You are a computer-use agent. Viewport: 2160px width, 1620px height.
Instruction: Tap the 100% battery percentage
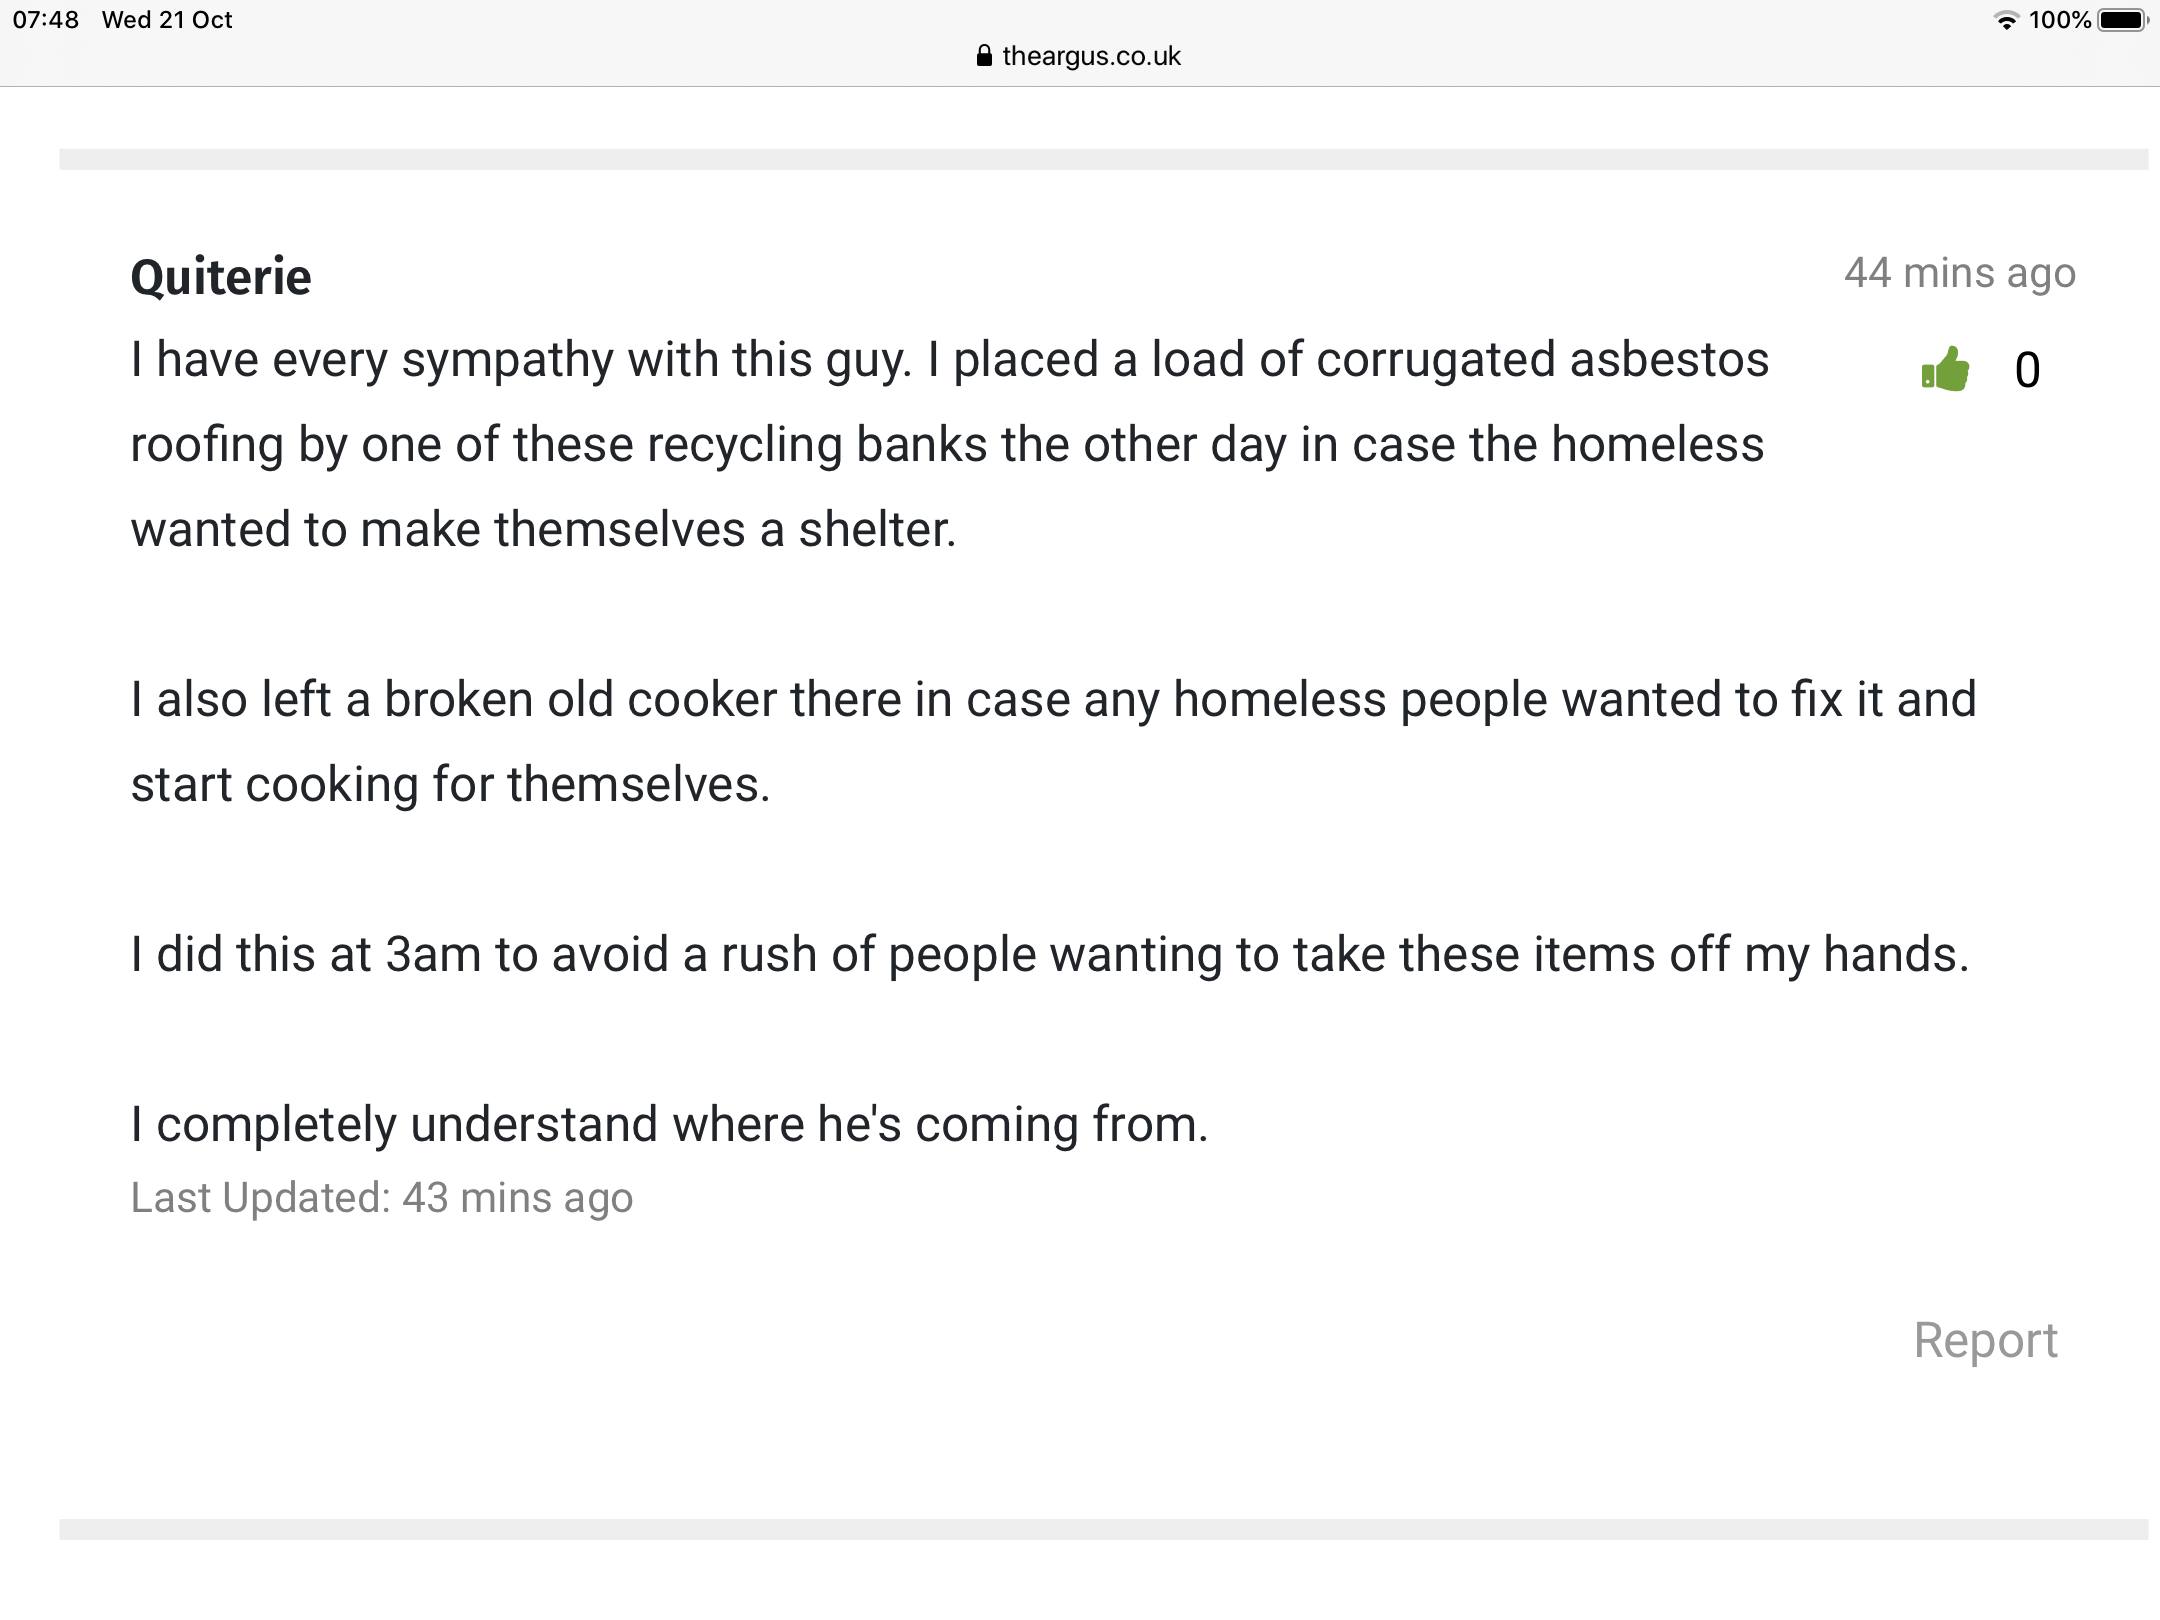[2060, 20]
